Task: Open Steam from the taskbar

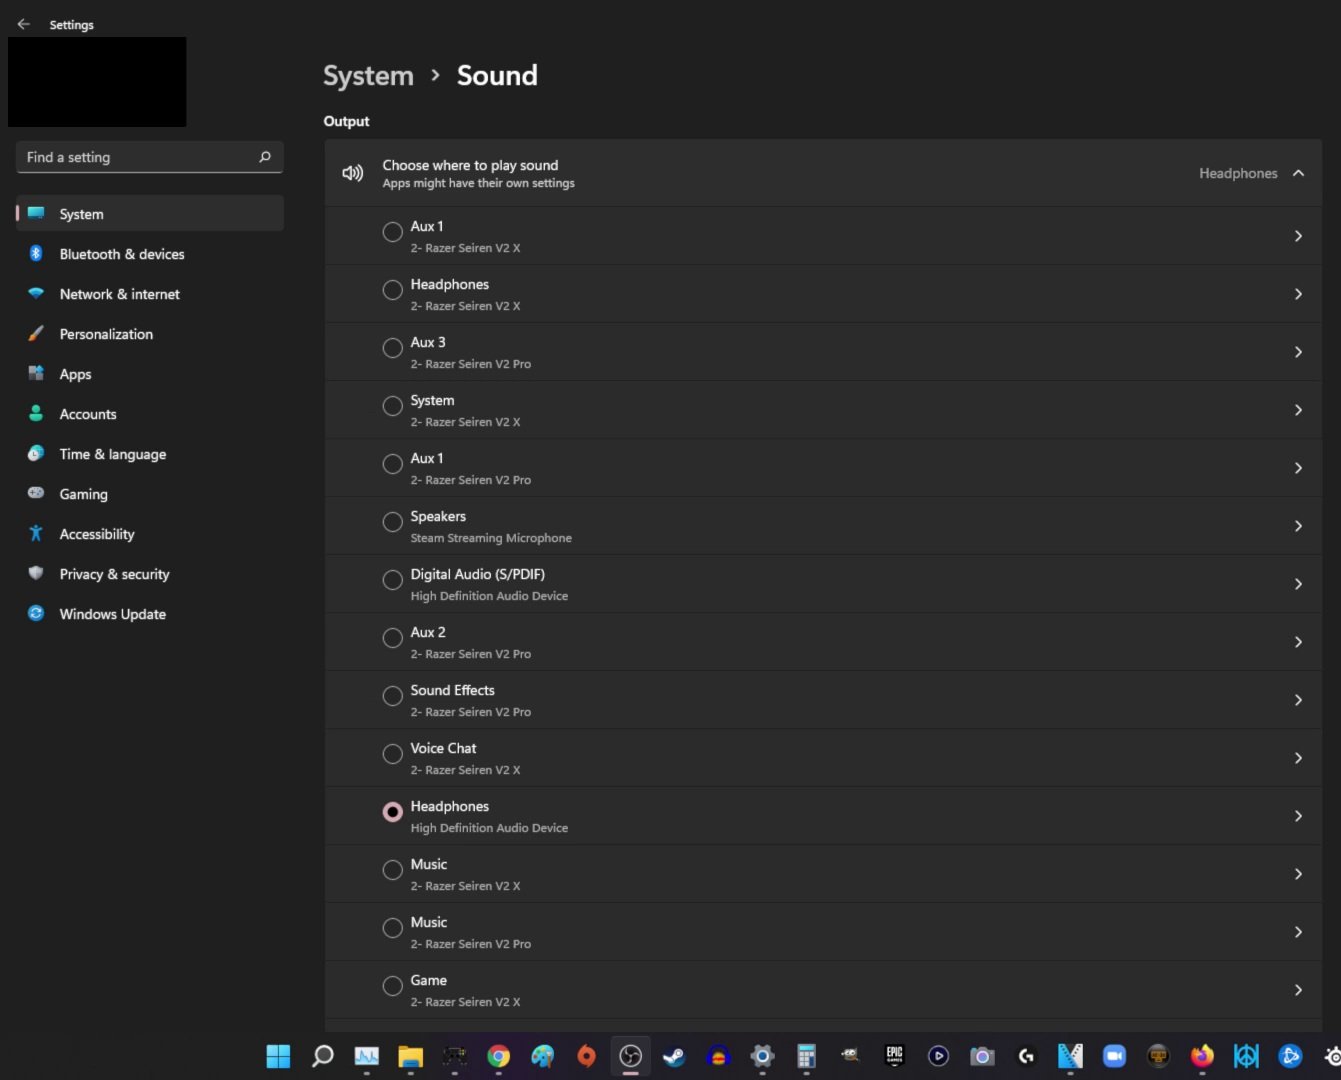Action: point(674,1056)
